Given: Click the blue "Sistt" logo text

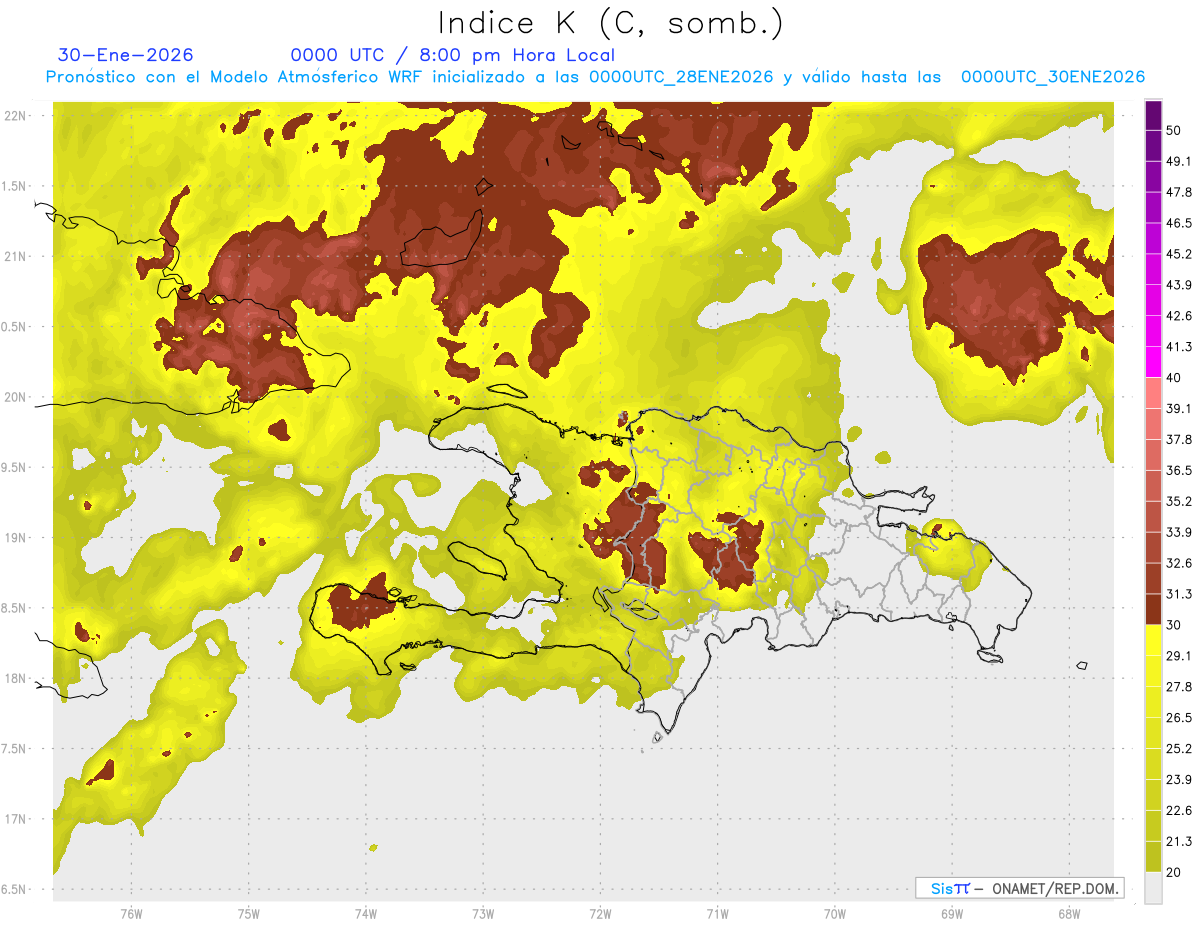Looking at the screenshot, I should (x=950, y=888).
